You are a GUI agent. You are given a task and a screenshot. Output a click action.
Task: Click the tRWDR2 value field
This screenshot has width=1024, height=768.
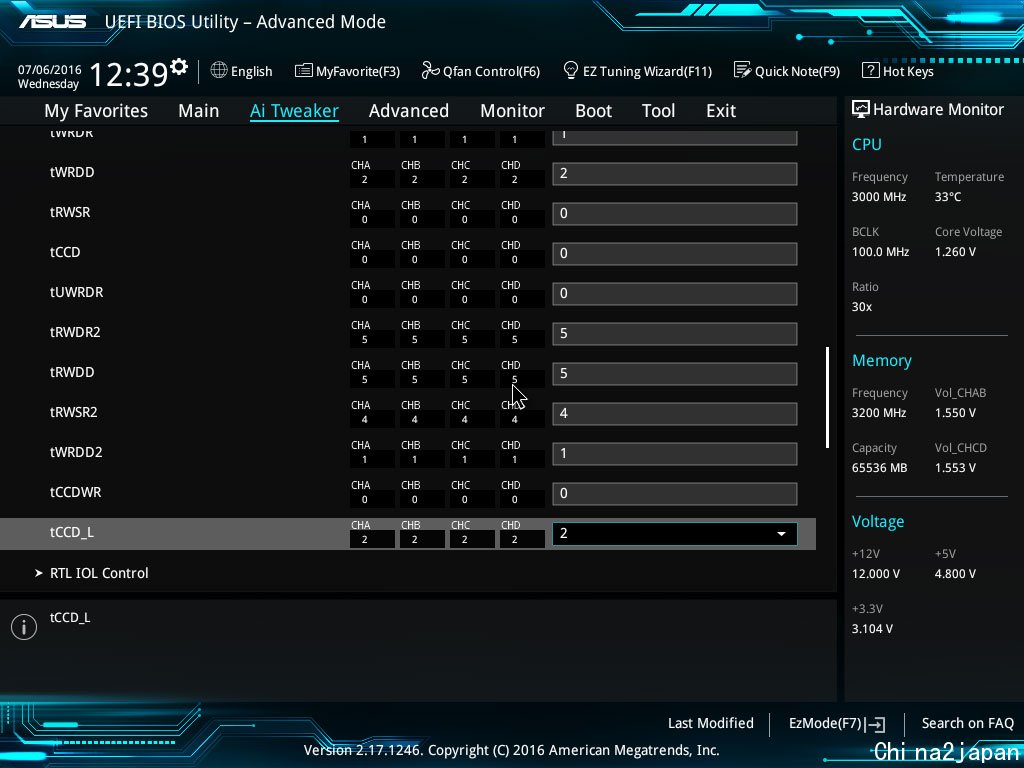click(x=675, y=334)
